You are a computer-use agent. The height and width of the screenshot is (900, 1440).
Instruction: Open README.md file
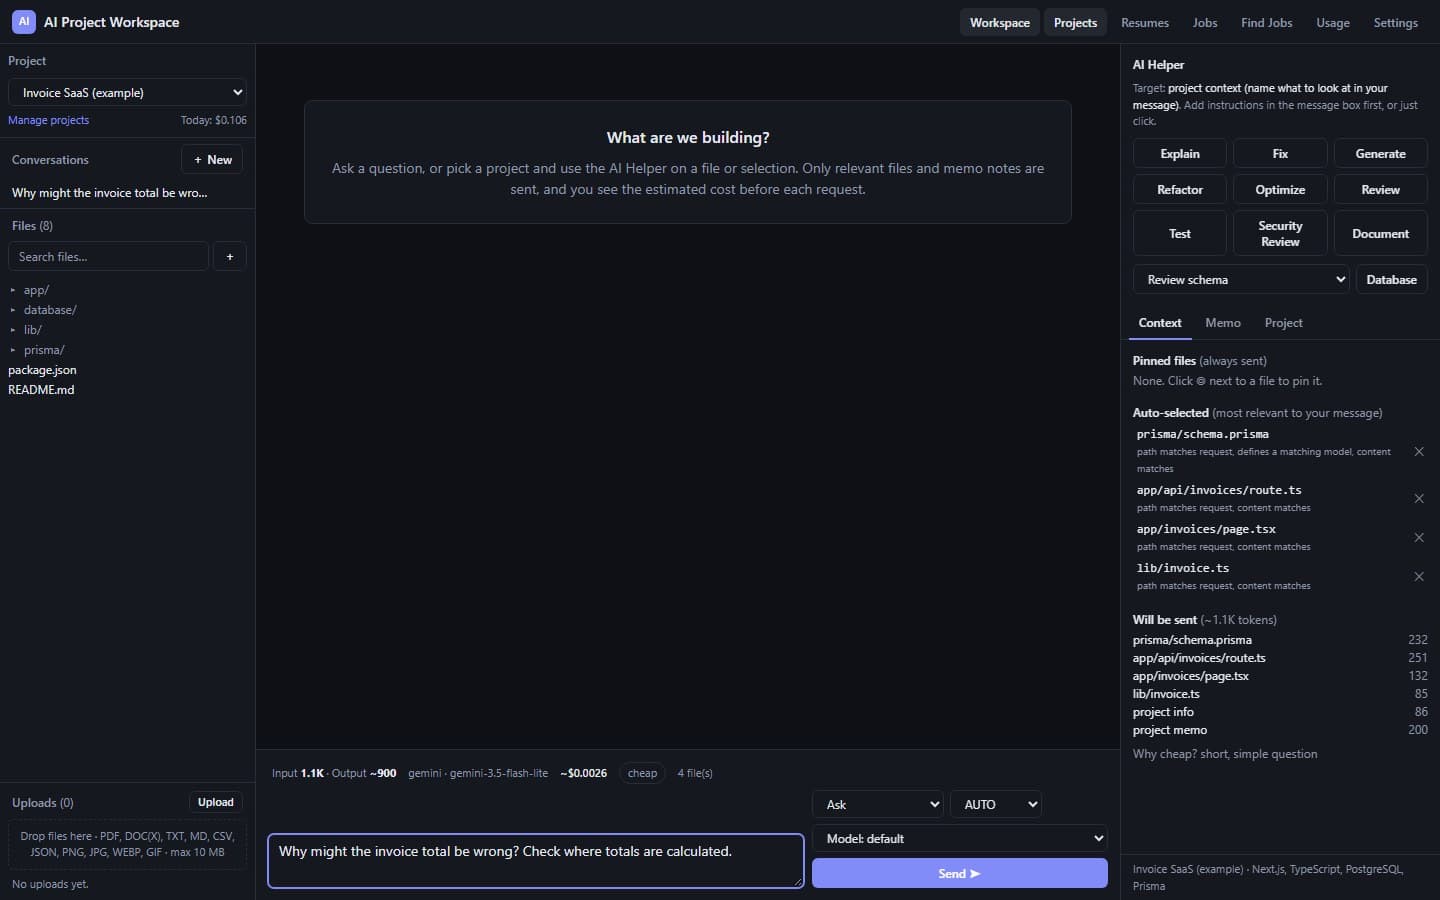[41, 390]
